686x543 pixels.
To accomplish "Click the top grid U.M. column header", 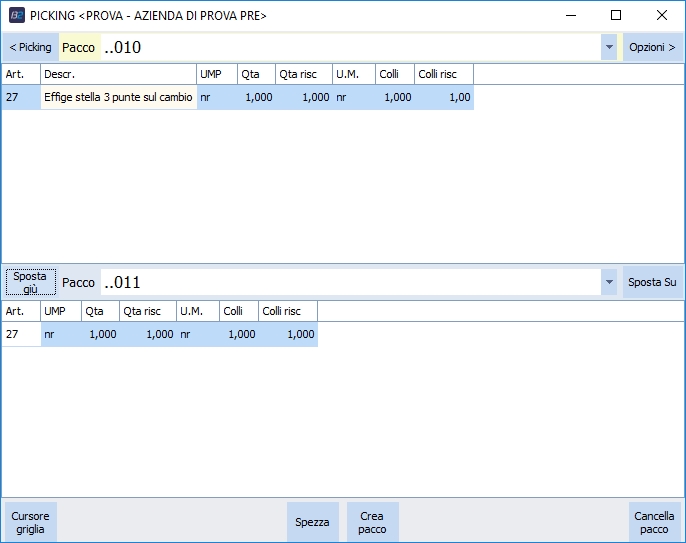I will coord(354,74).
